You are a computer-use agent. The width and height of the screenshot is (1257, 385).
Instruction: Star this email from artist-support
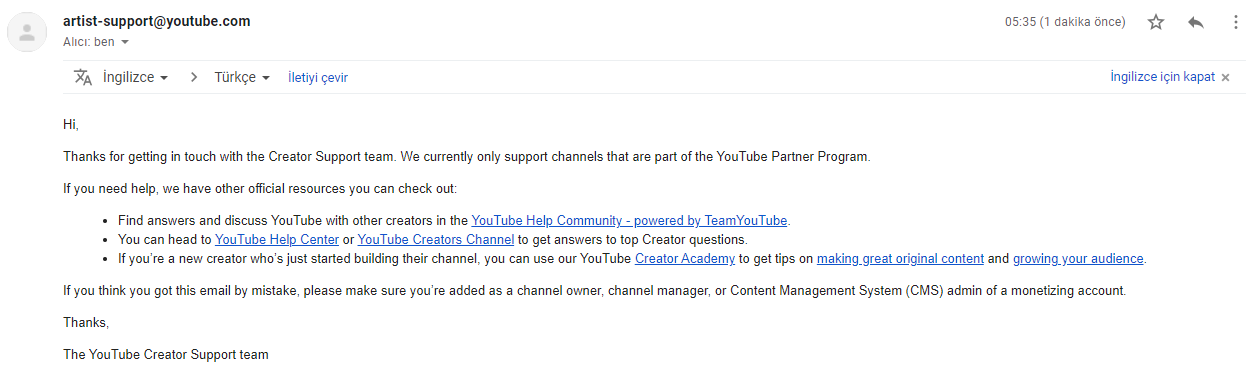[1156, 22]
